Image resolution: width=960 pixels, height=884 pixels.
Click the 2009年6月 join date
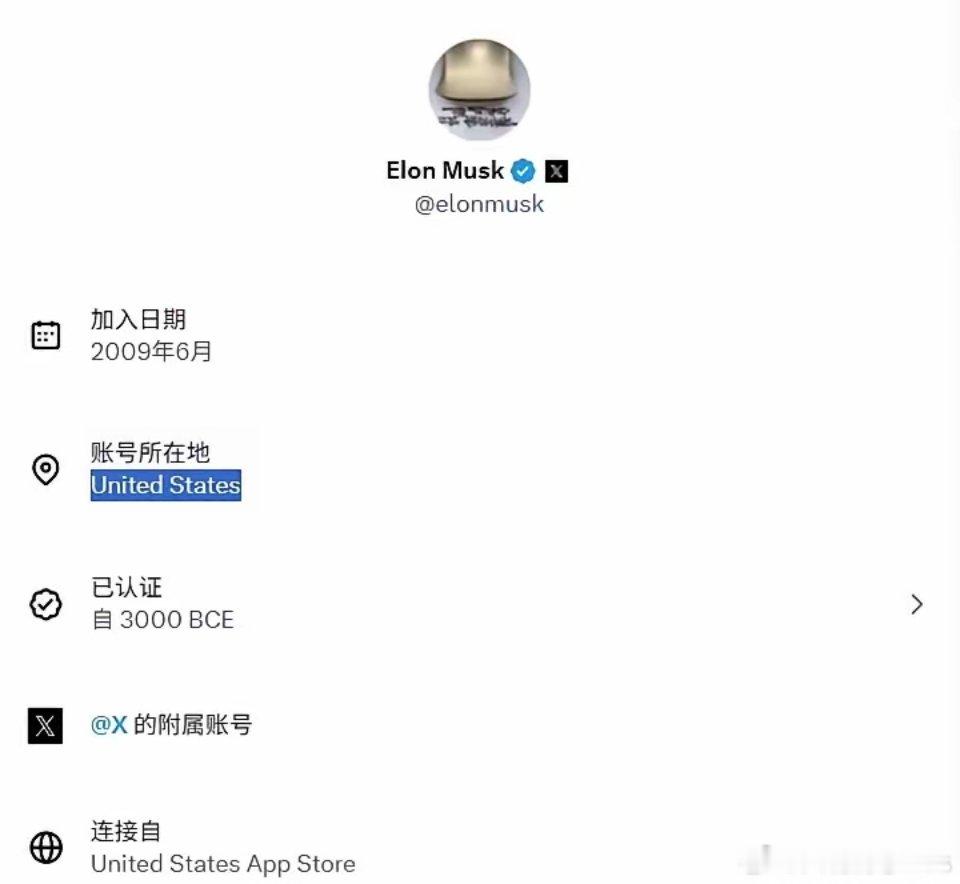(151, 351)
